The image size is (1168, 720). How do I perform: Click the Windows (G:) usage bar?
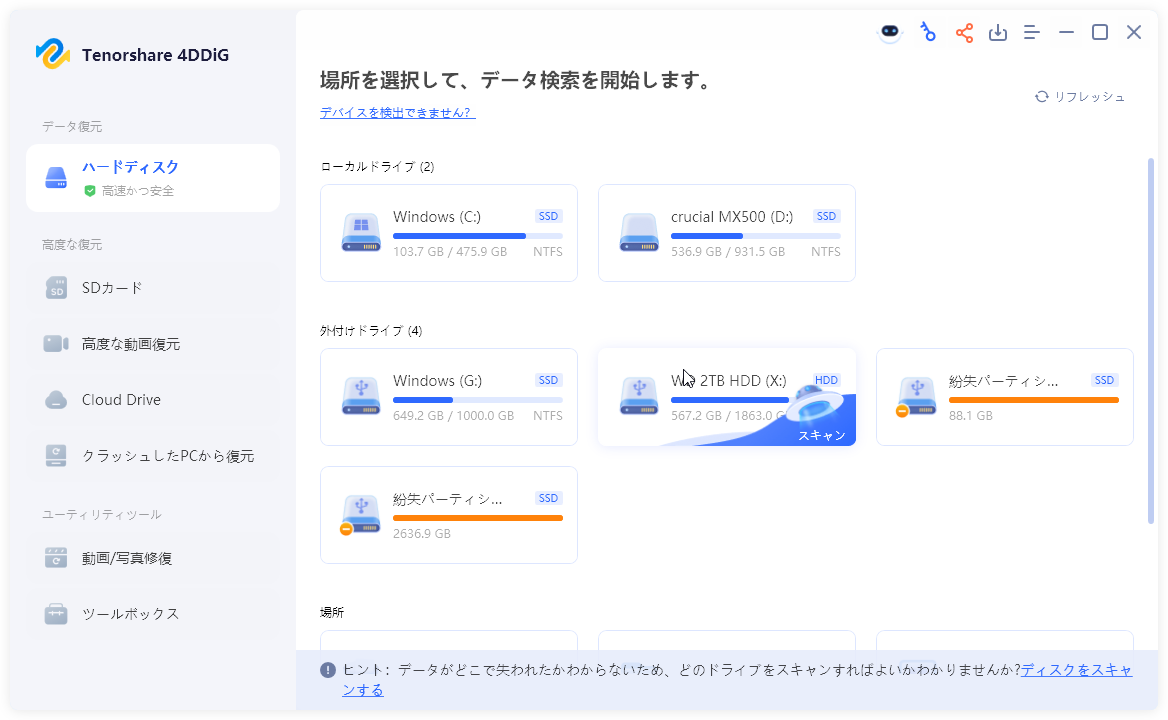click(477, 400)
